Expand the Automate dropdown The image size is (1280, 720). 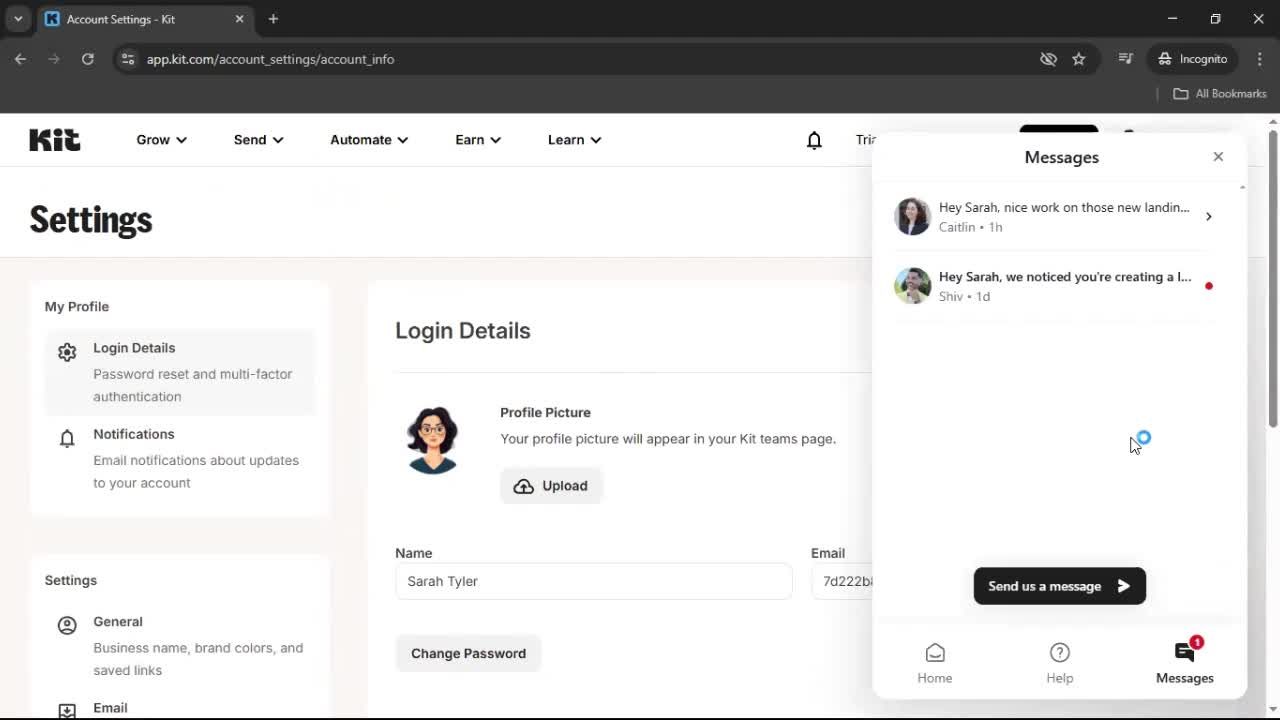point(368,140)
